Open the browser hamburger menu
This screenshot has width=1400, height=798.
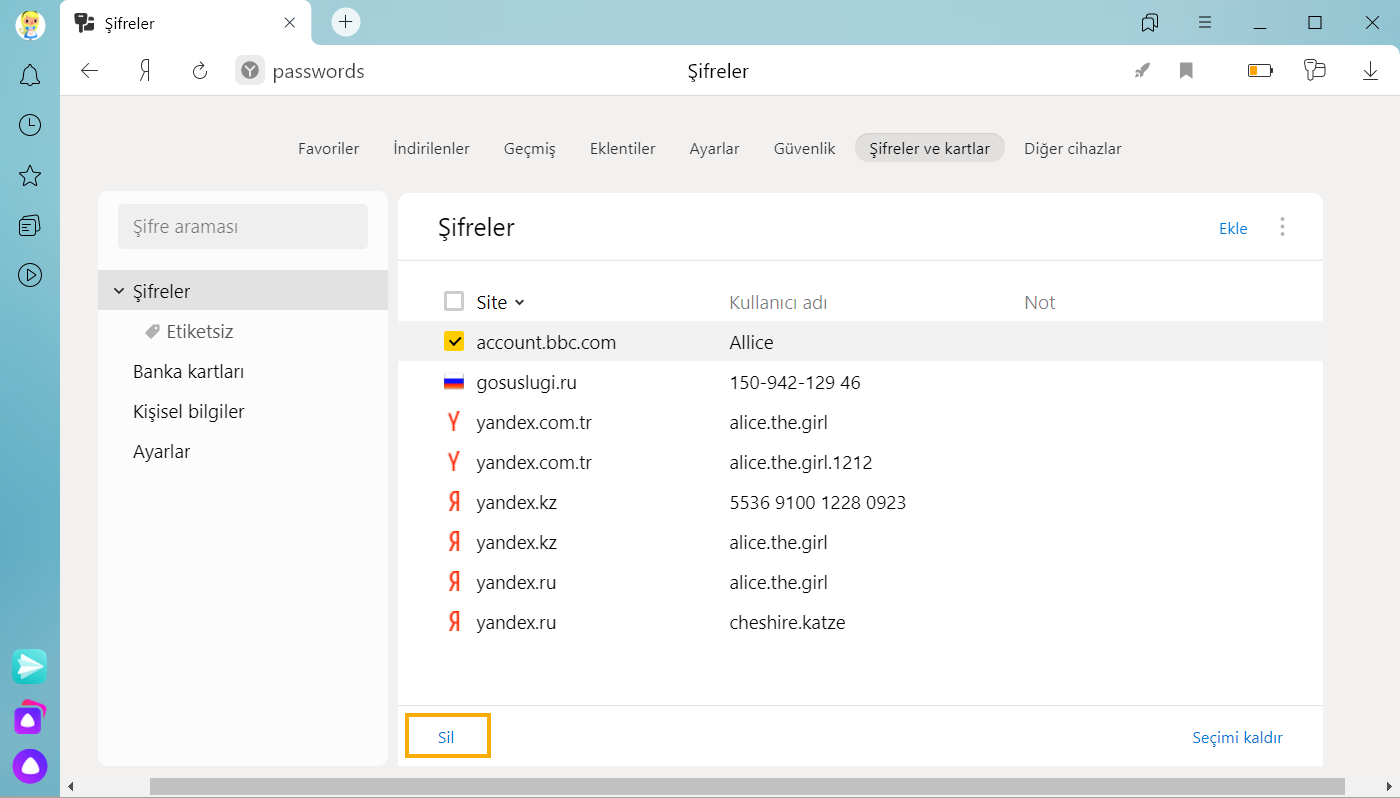[1205, 22]
